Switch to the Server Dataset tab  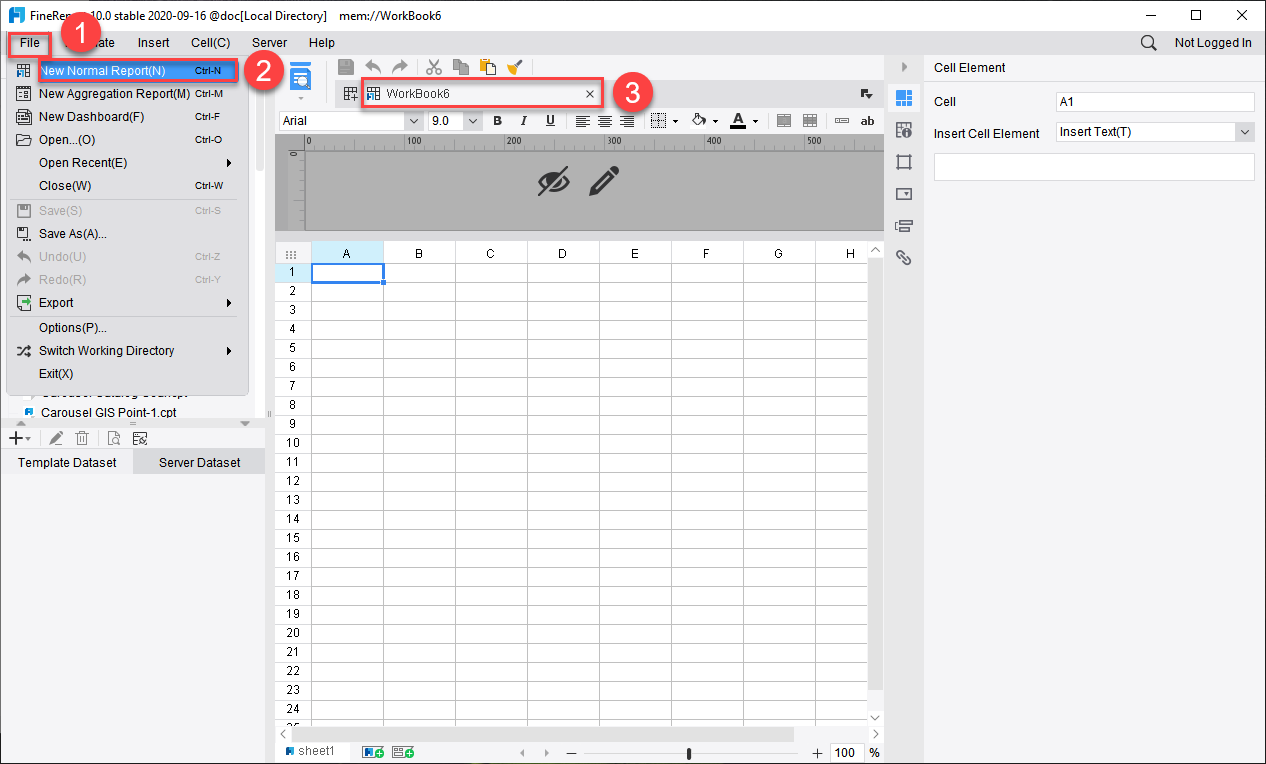point(198,462)
